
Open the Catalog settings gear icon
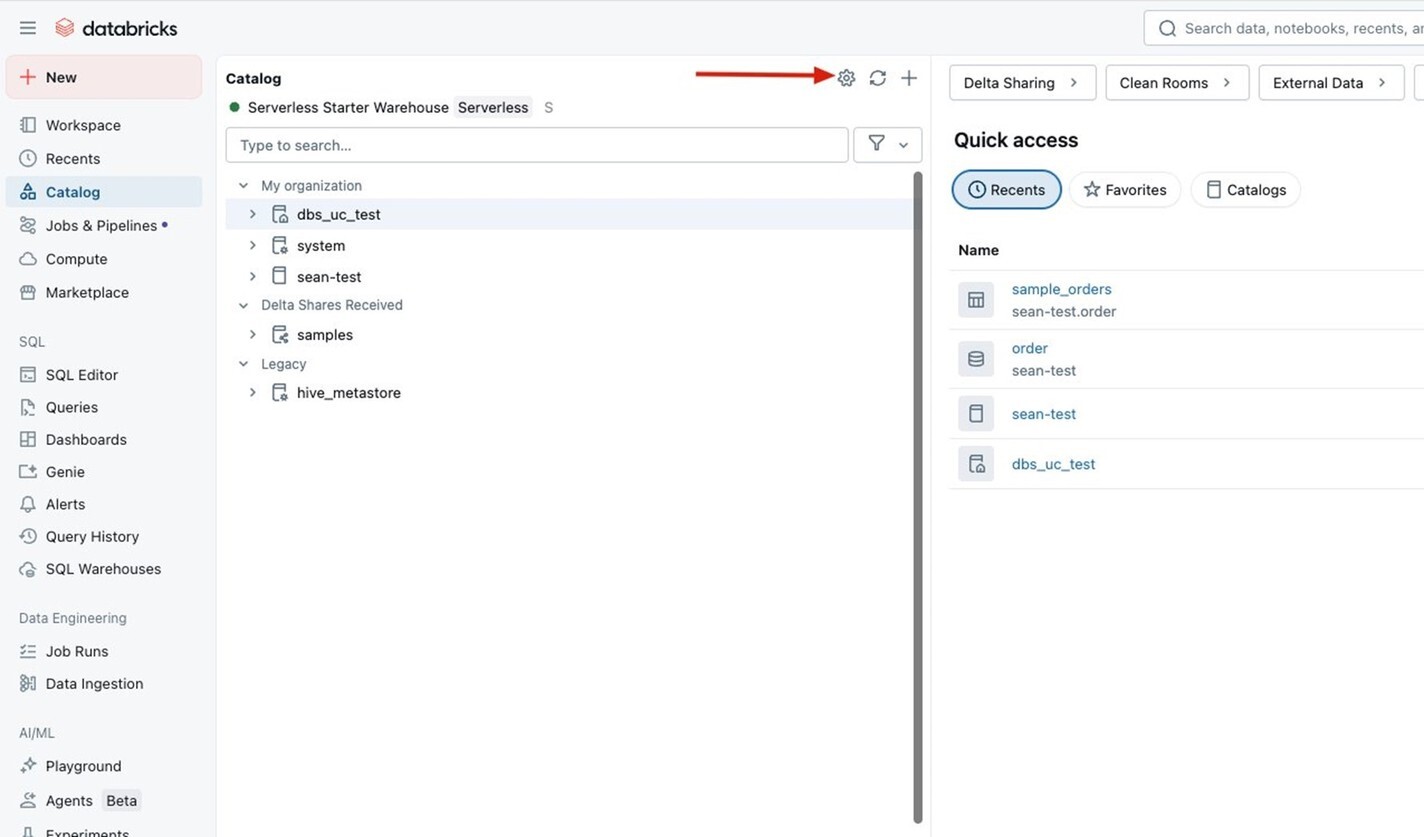point(846,78)
